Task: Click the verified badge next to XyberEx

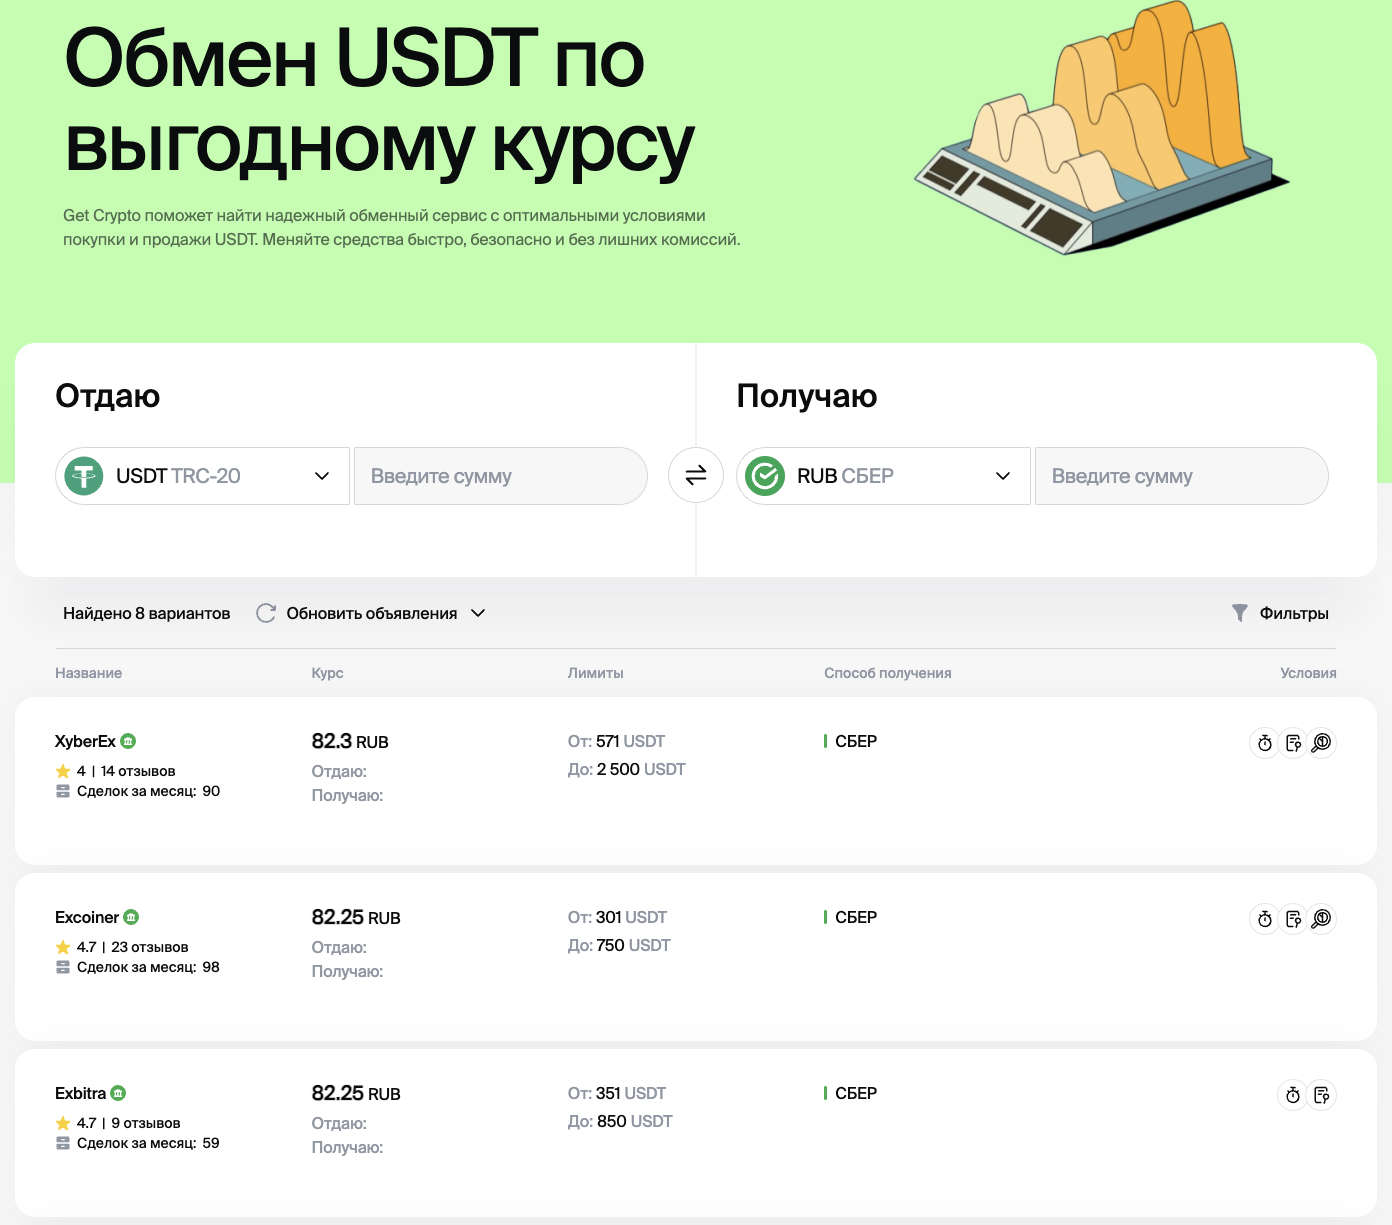Action: [128, 741]
